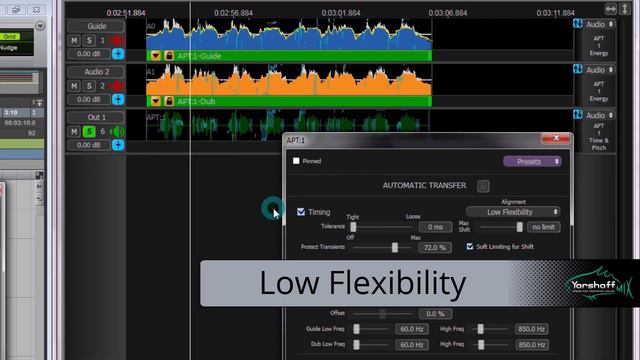Click the Audio 2 track name button
Screen dimensions: 640x360
tap(96, 72)
